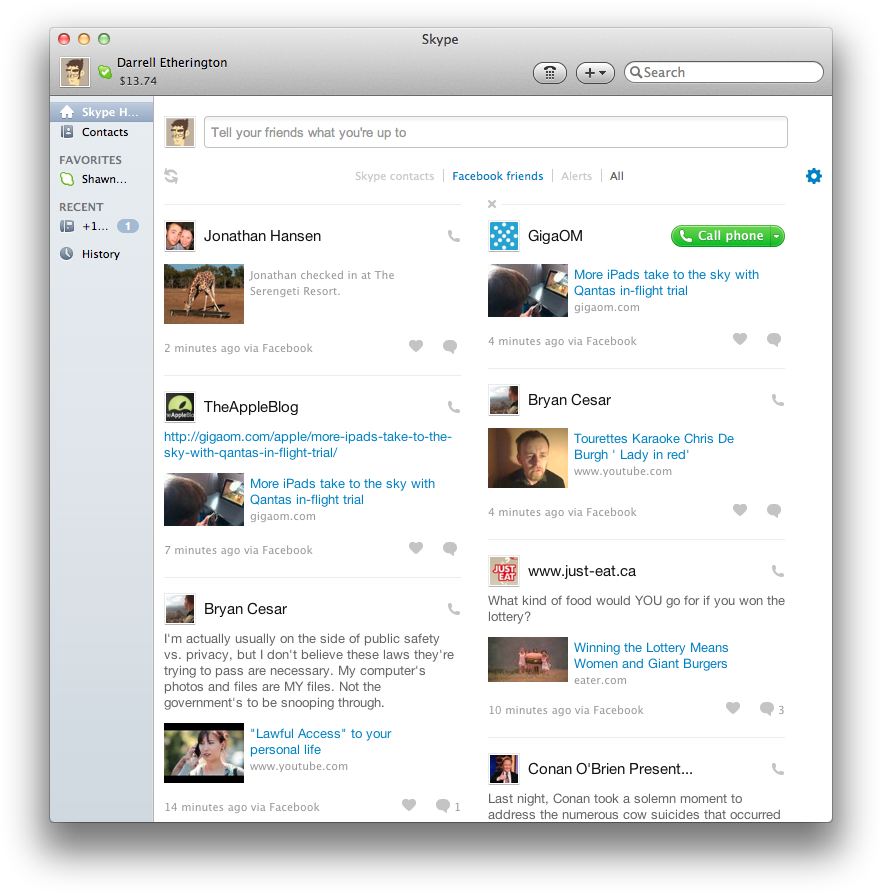The height and width of the screenshot is (893, 881).
Task: Comment on the TheAppleBlog post
Action: pos(450,548)
